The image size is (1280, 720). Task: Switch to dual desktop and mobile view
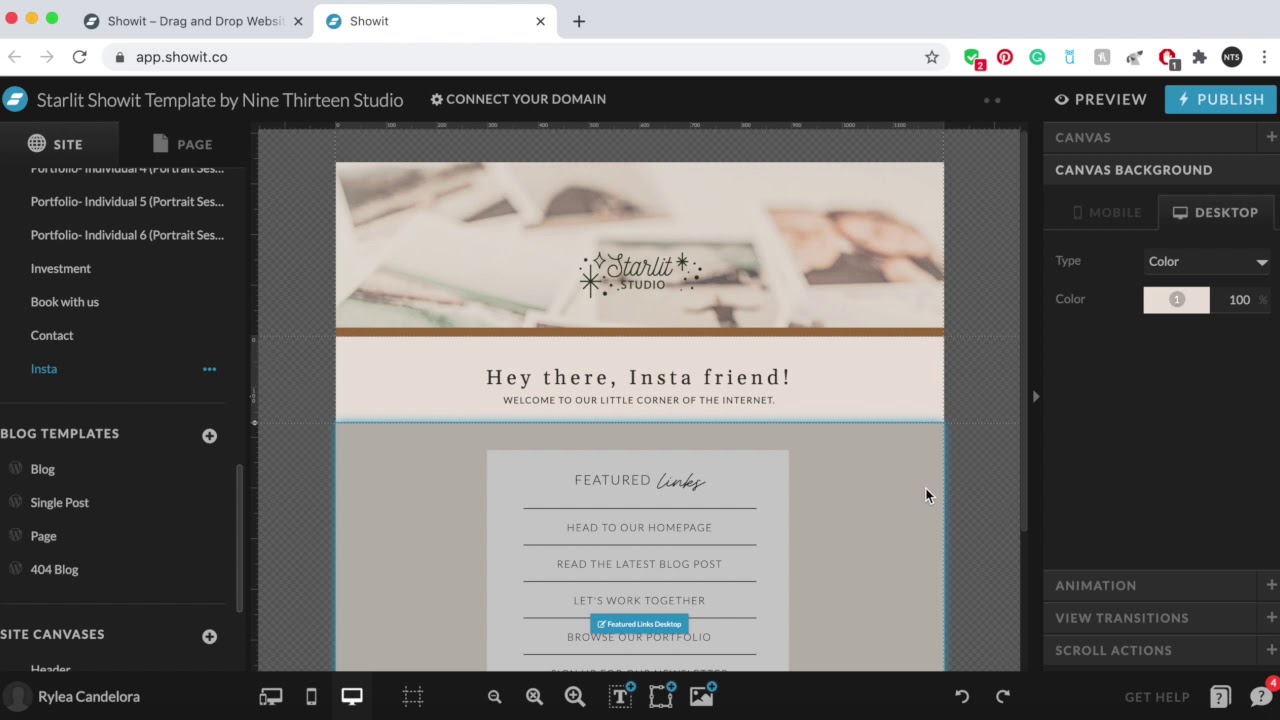click(x=271, y=697)
